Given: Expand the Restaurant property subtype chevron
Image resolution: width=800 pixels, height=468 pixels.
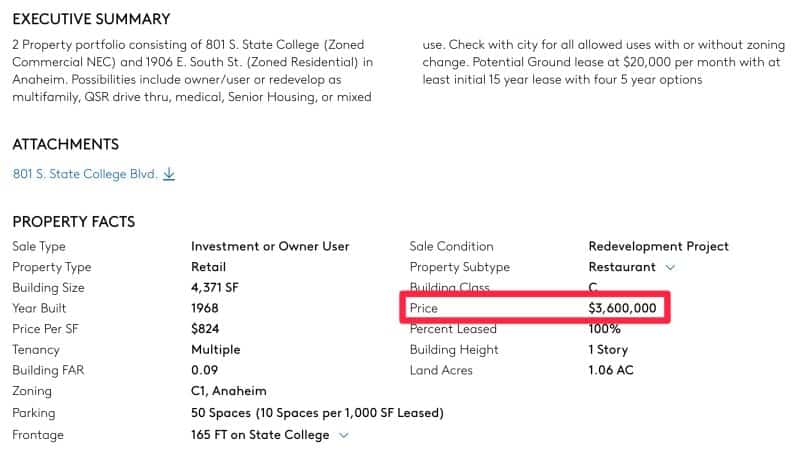Looking at the screenshot, I should [x=670, y=267].
